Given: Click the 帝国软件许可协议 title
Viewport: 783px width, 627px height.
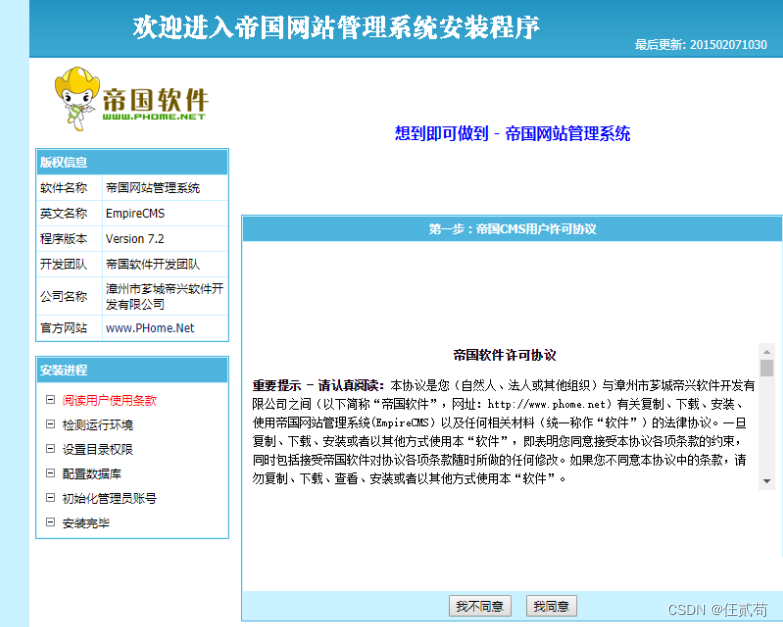Looking at the screenshot, I should pos(504,355).
